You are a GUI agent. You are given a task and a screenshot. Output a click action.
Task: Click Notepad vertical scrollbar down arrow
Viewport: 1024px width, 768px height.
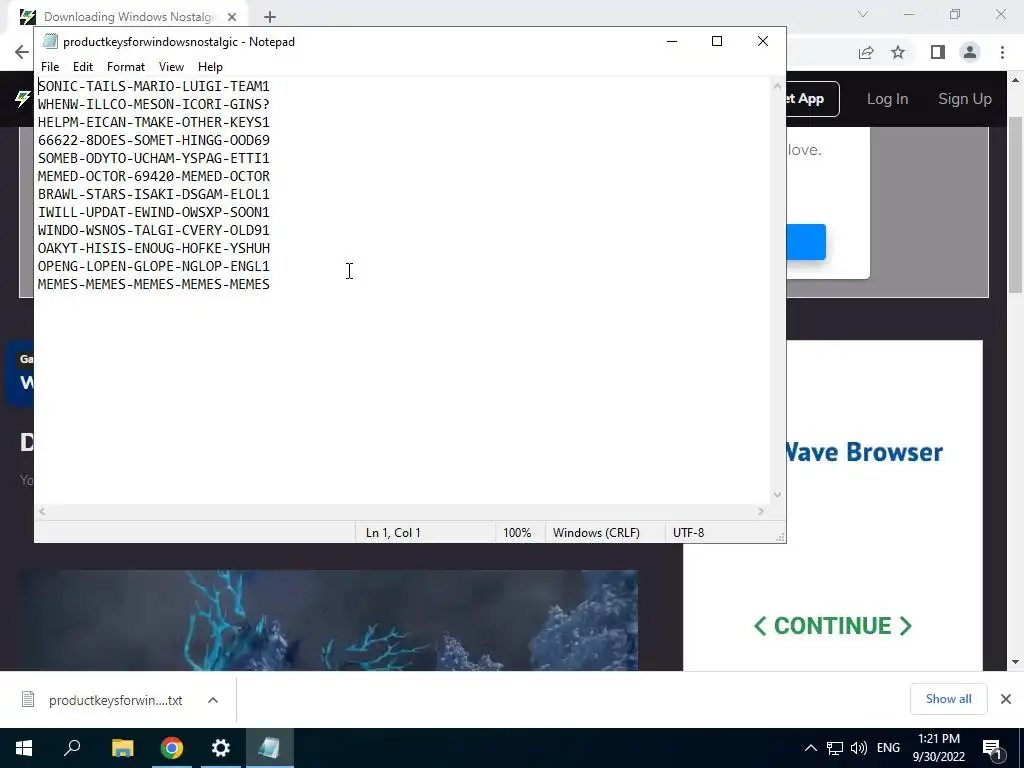click(x=777, y=495)
